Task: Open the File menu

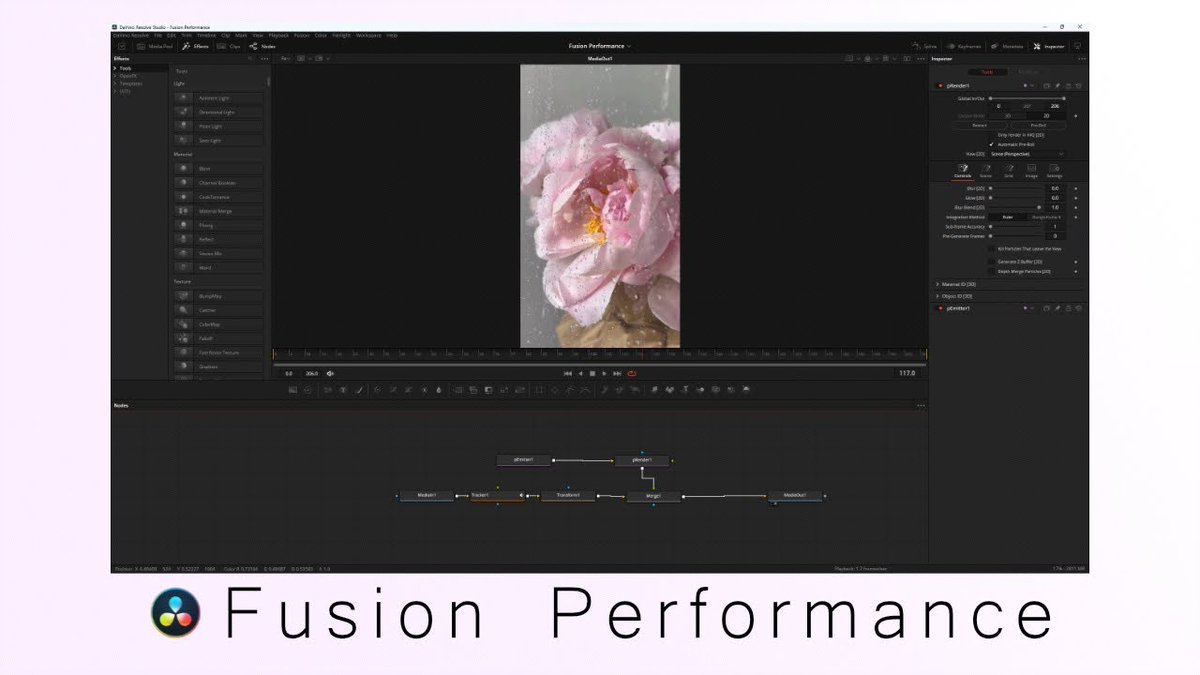Action: click(x=157, y=35)
